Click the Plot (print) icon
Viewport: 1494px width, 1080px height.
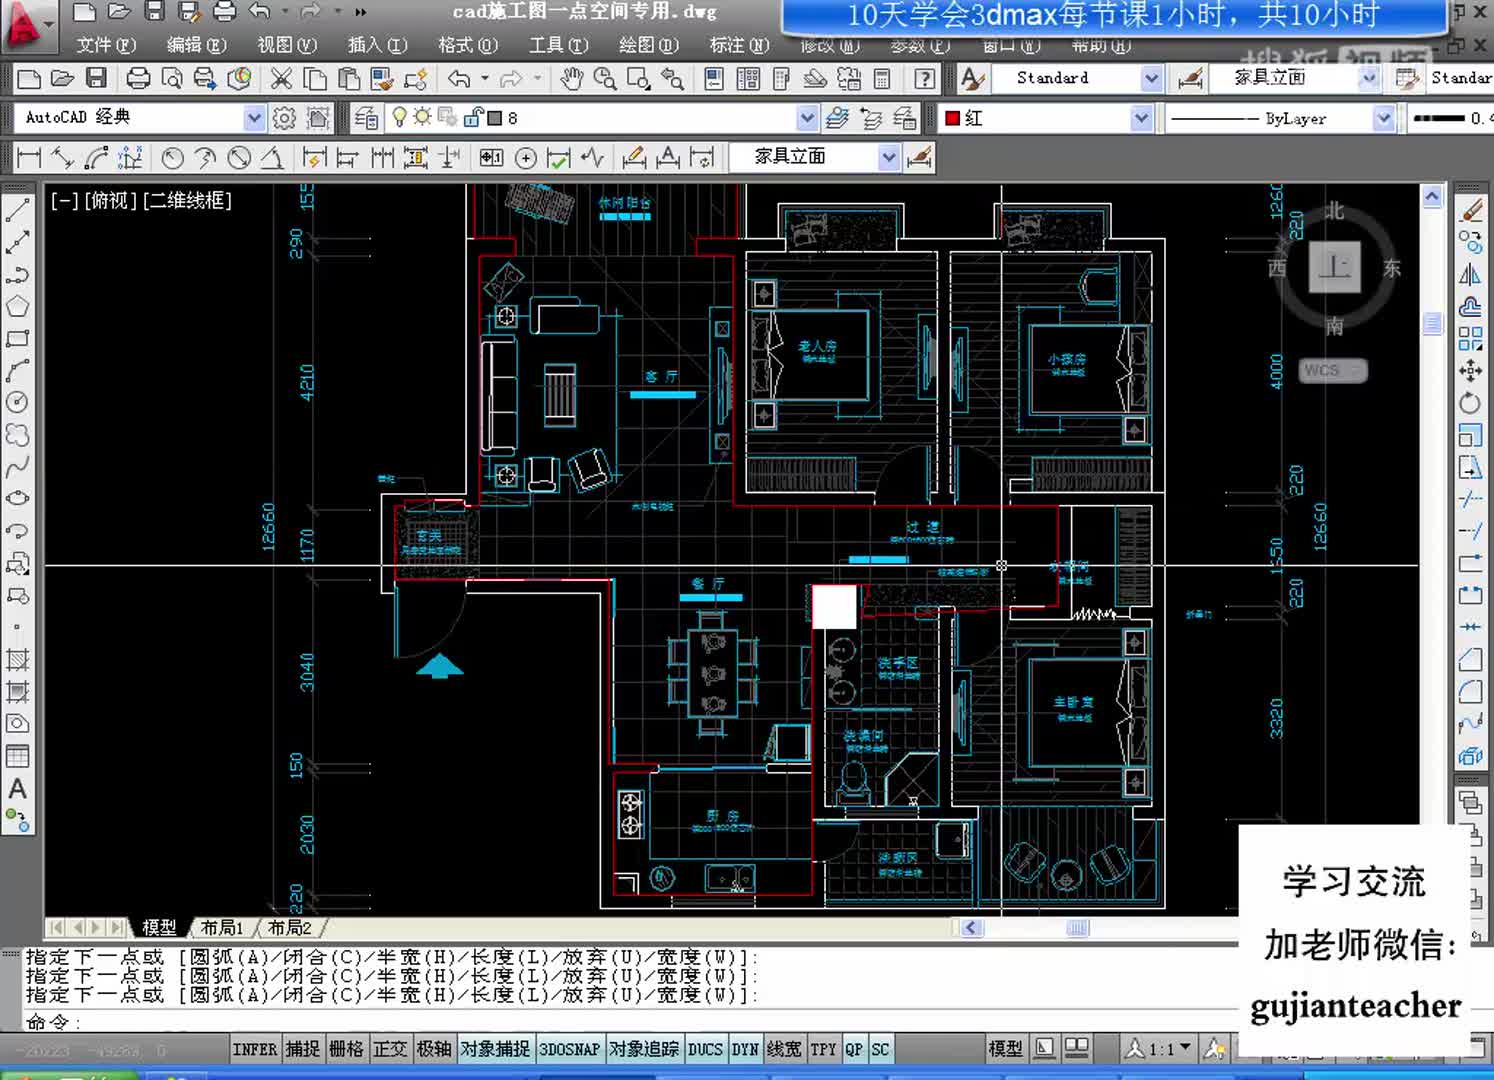click(137, 78)
